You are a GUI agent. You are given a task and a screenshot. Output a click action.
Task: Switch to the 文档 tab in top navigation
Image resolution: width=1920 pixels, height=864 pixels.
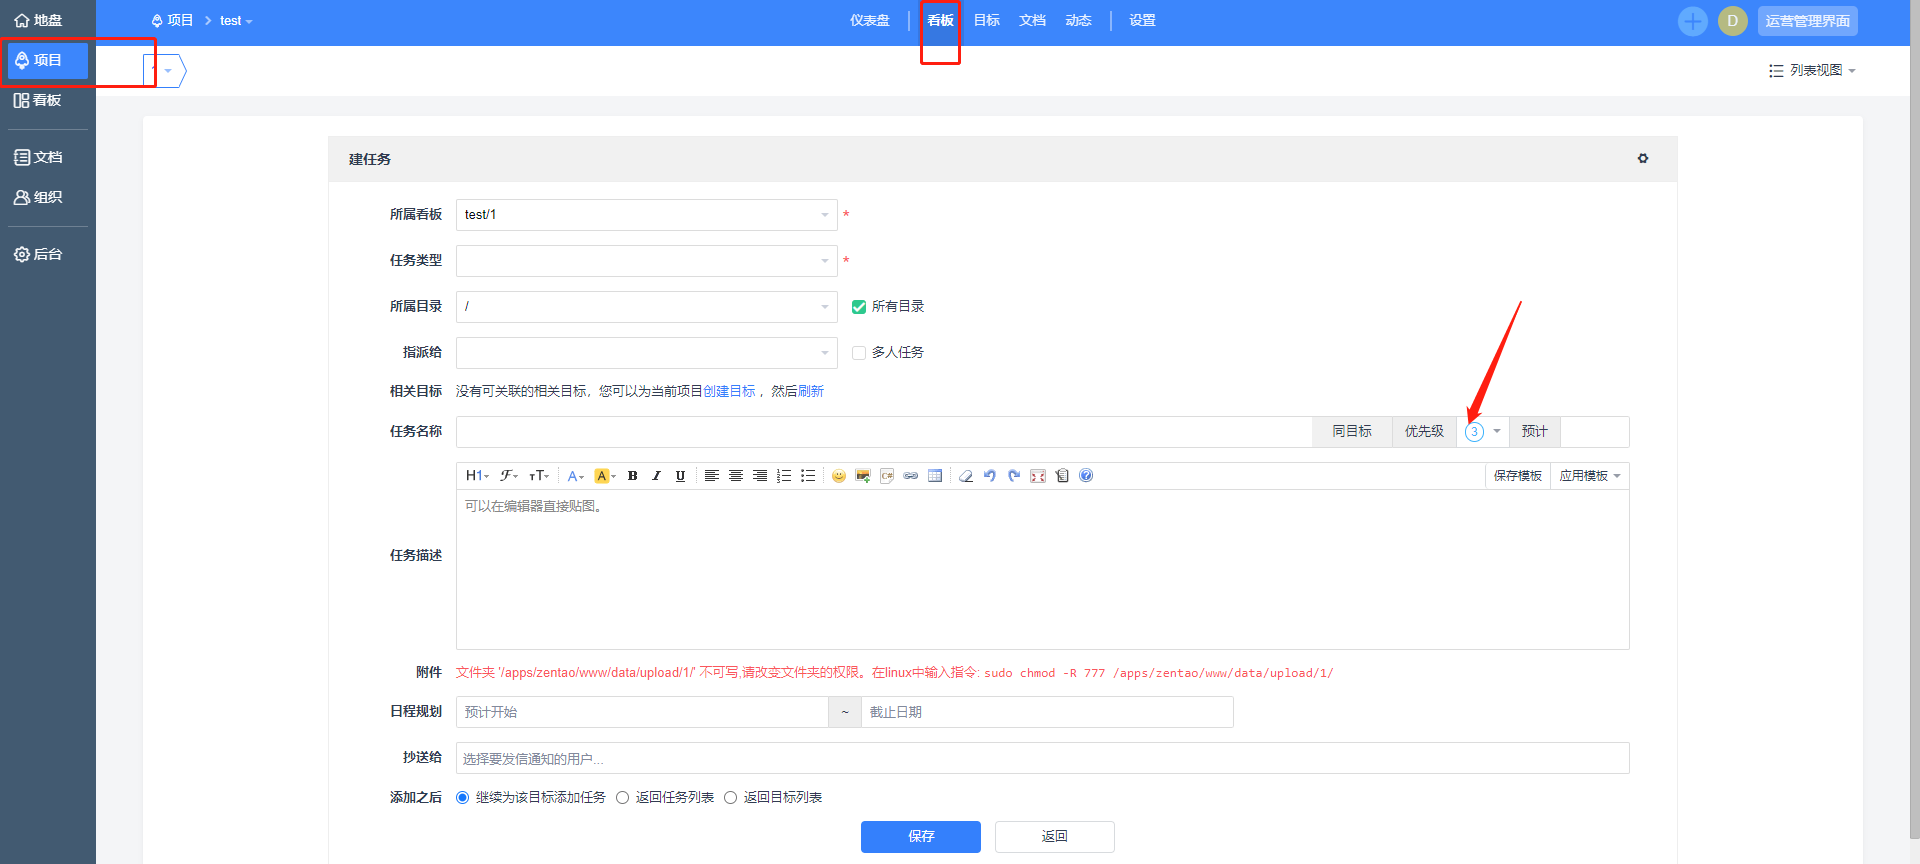click(x=1032, y=21)
